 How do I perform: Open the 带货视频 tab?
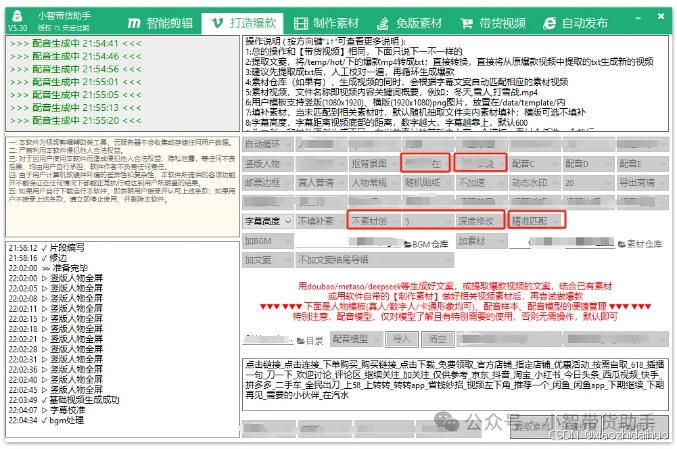(493, 23)
